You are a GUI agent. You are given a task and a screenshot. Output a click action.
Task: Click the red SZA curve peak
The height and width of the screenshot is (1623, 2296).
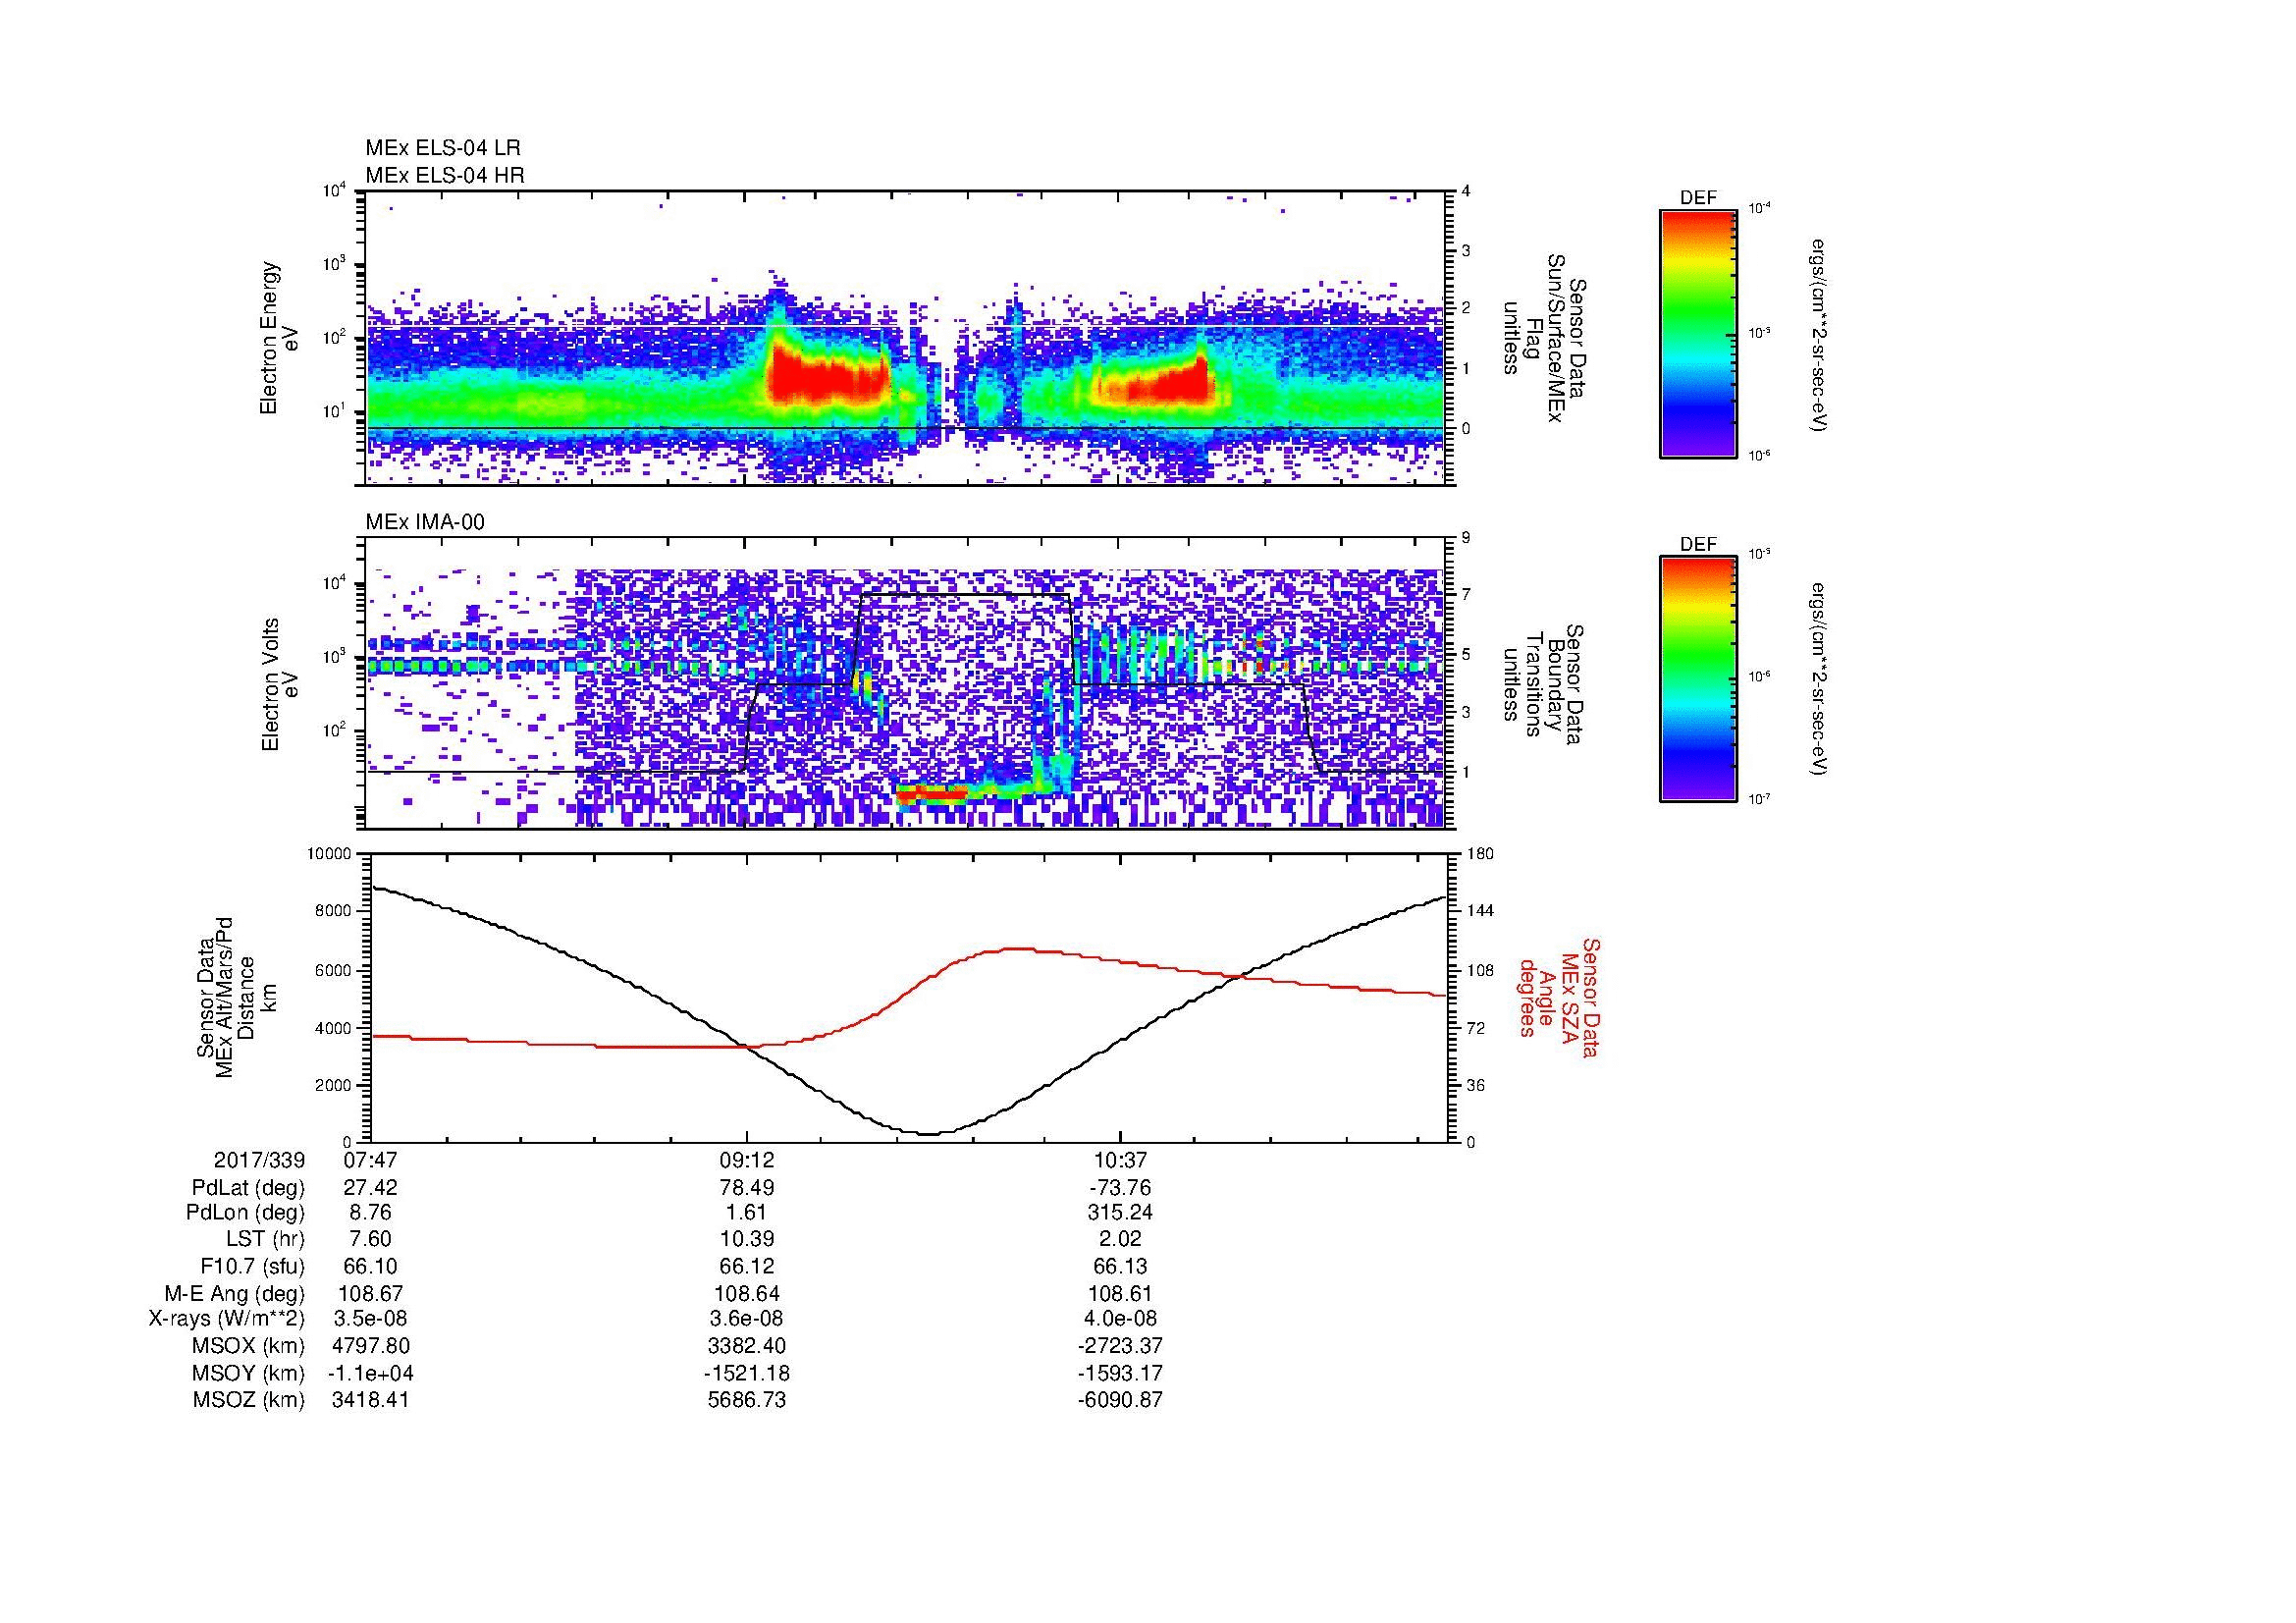click(x=1018, y=948)
